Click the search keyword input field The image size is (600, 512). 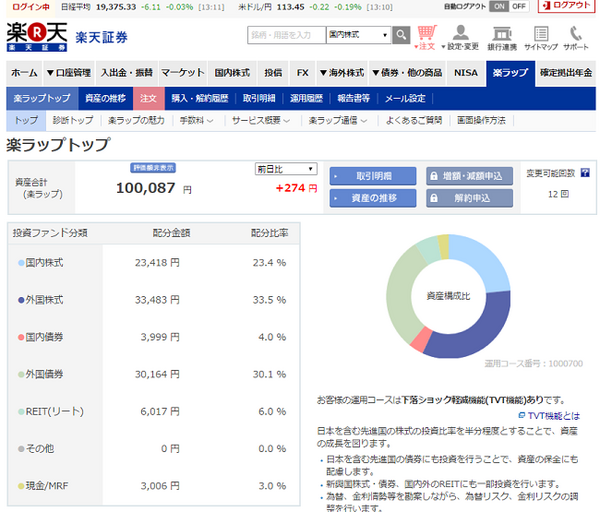coord(287,35)
